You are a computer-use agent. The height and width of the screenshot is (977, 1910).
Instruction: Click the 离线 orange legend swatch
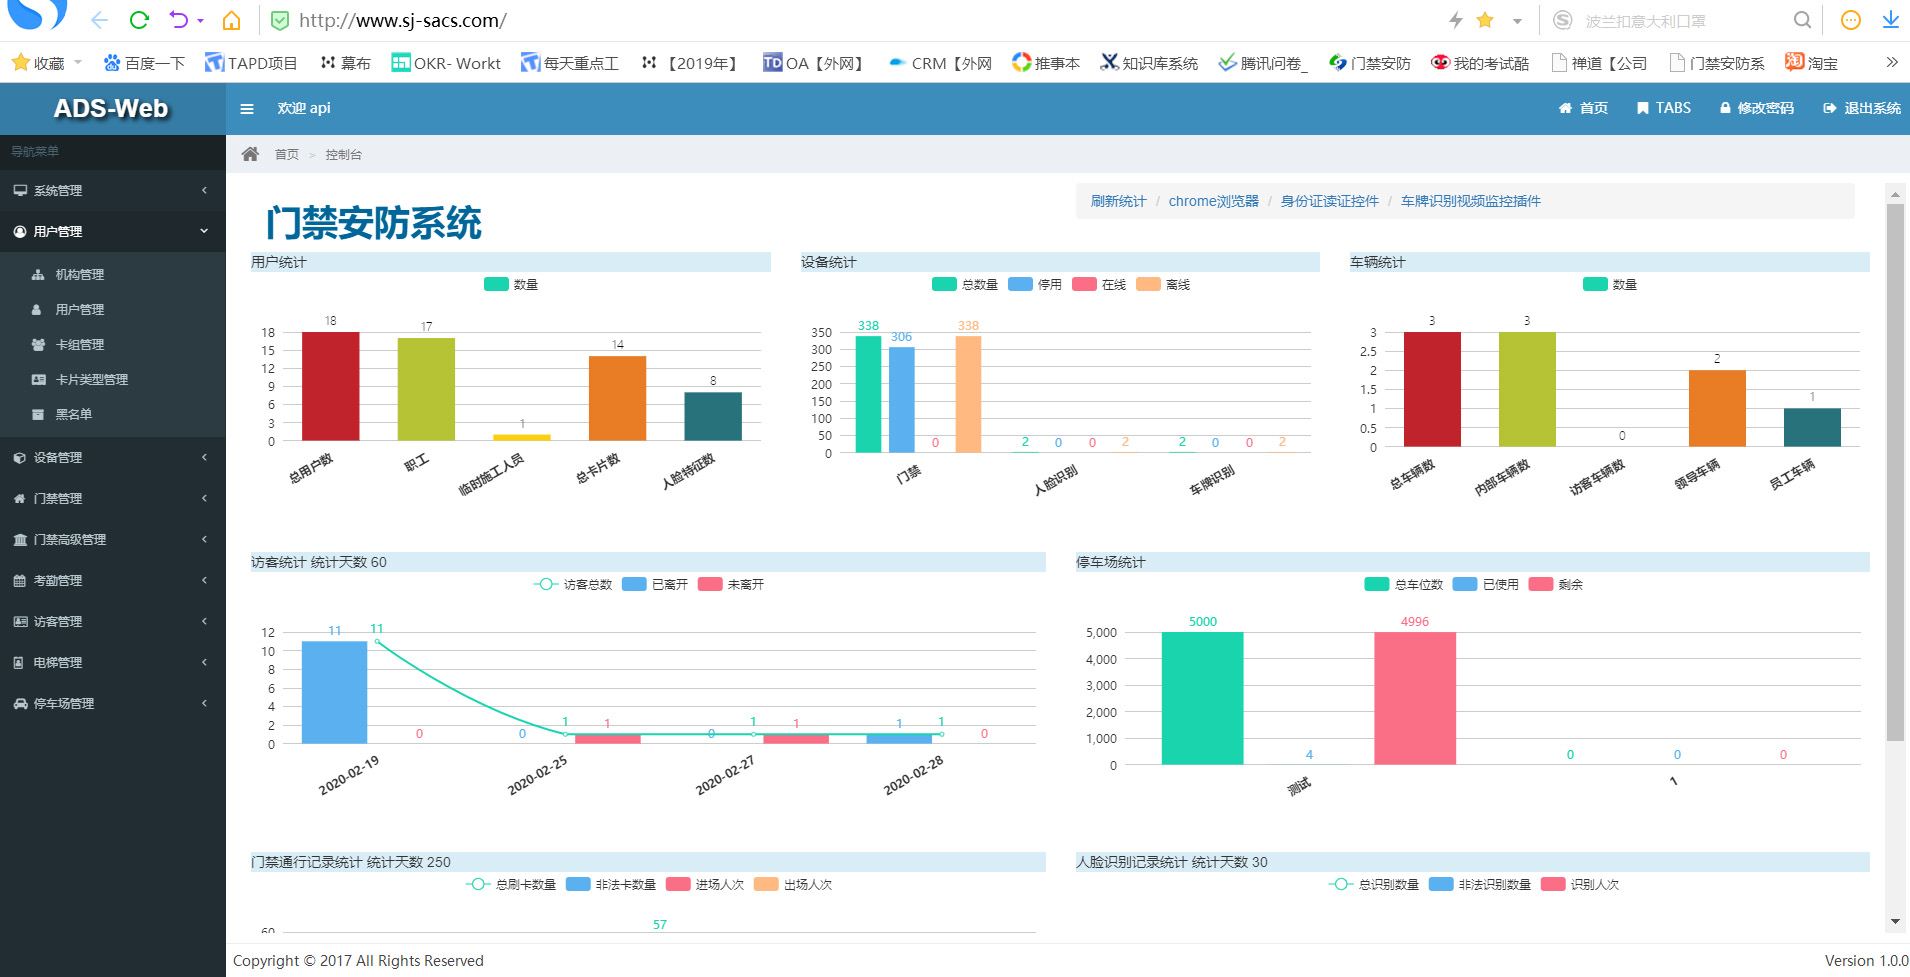coord(1148,285)
